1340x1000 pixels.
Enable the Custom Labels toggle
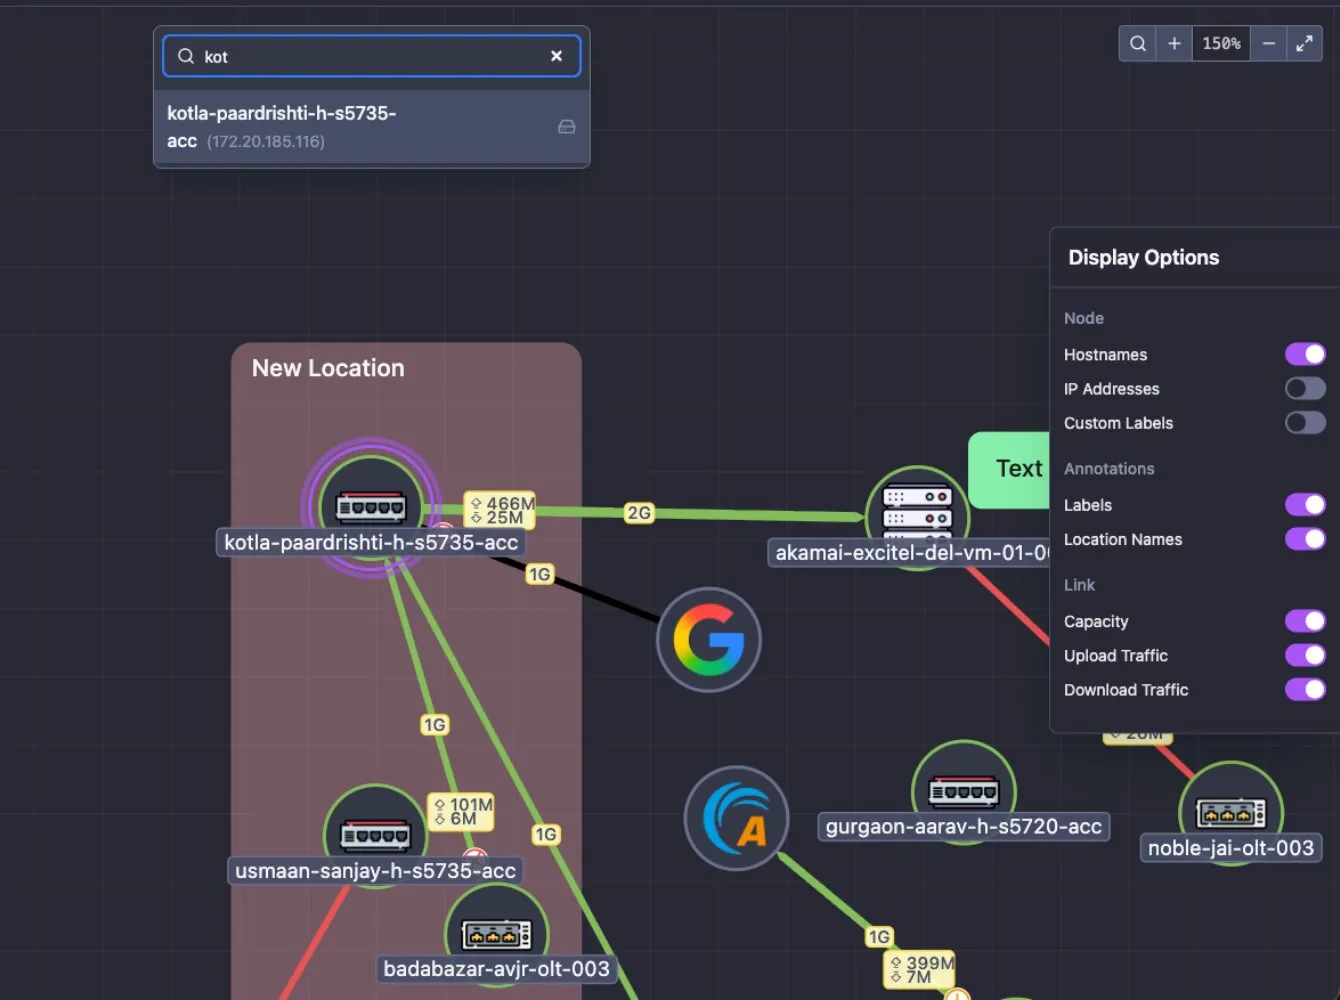pyautogui.click(x=1305, y=422)
